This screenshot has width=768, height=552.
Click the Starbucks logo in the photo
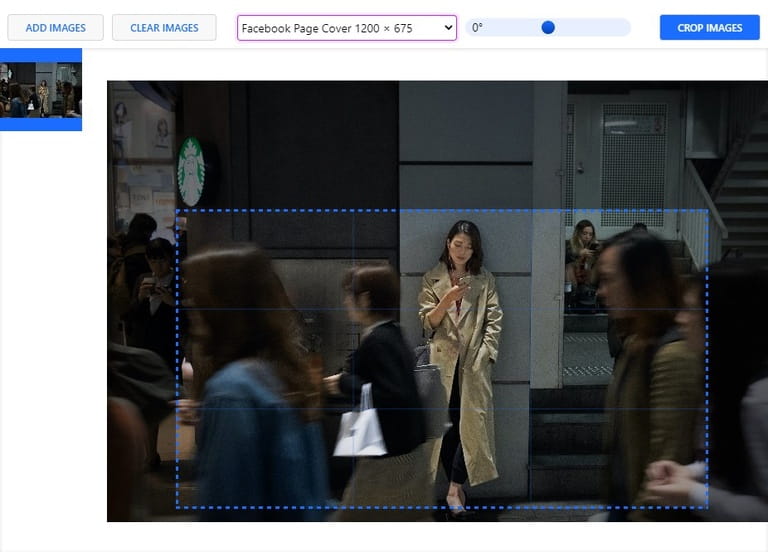[191, 172]
